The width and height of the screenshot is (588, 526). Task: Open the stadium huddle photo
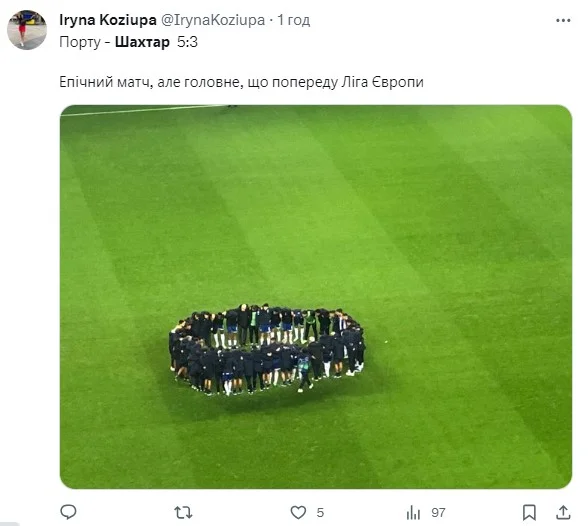pyautogui.click(x=316, y=297)
